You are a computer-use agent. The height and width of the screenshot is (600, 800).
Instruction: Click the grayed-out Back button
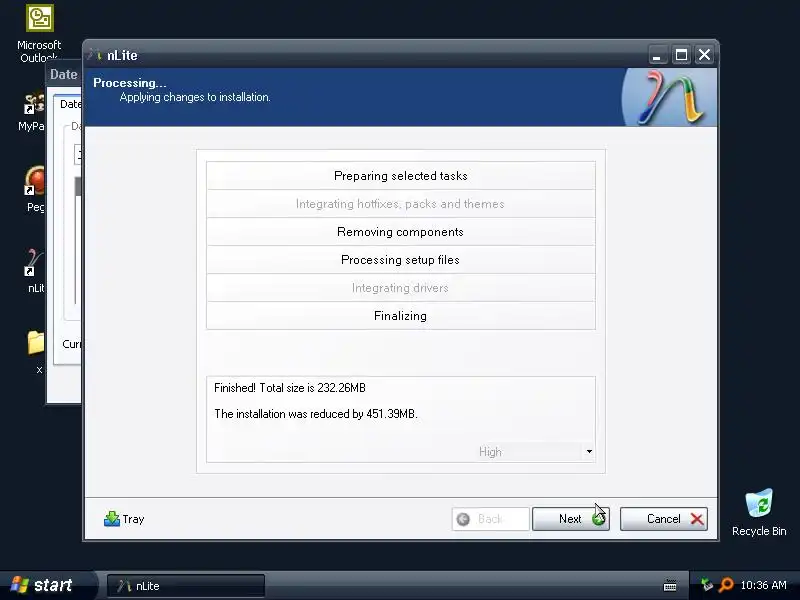tap(490, 519)
